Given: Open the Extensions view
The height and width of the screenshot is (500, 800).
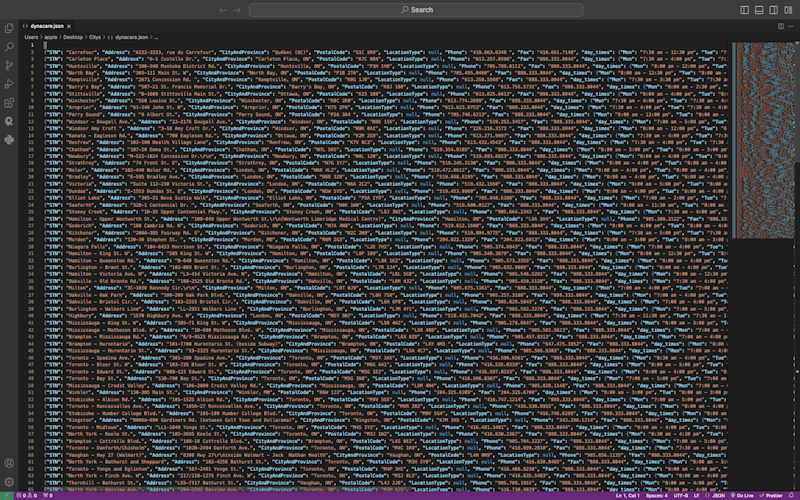Looking at the screenshot, I should (x=9, y=103).
